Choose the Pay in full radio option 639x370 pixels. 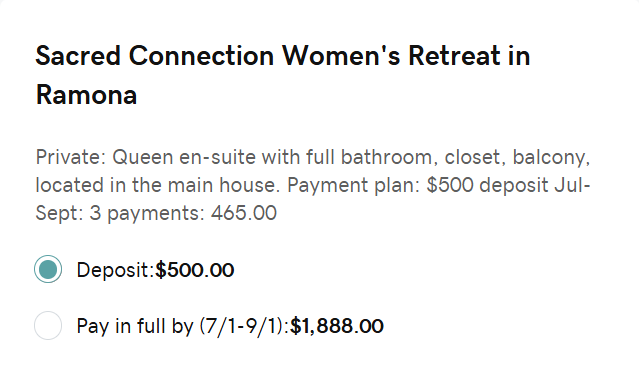pyautogui.click(x=48, y=326)
